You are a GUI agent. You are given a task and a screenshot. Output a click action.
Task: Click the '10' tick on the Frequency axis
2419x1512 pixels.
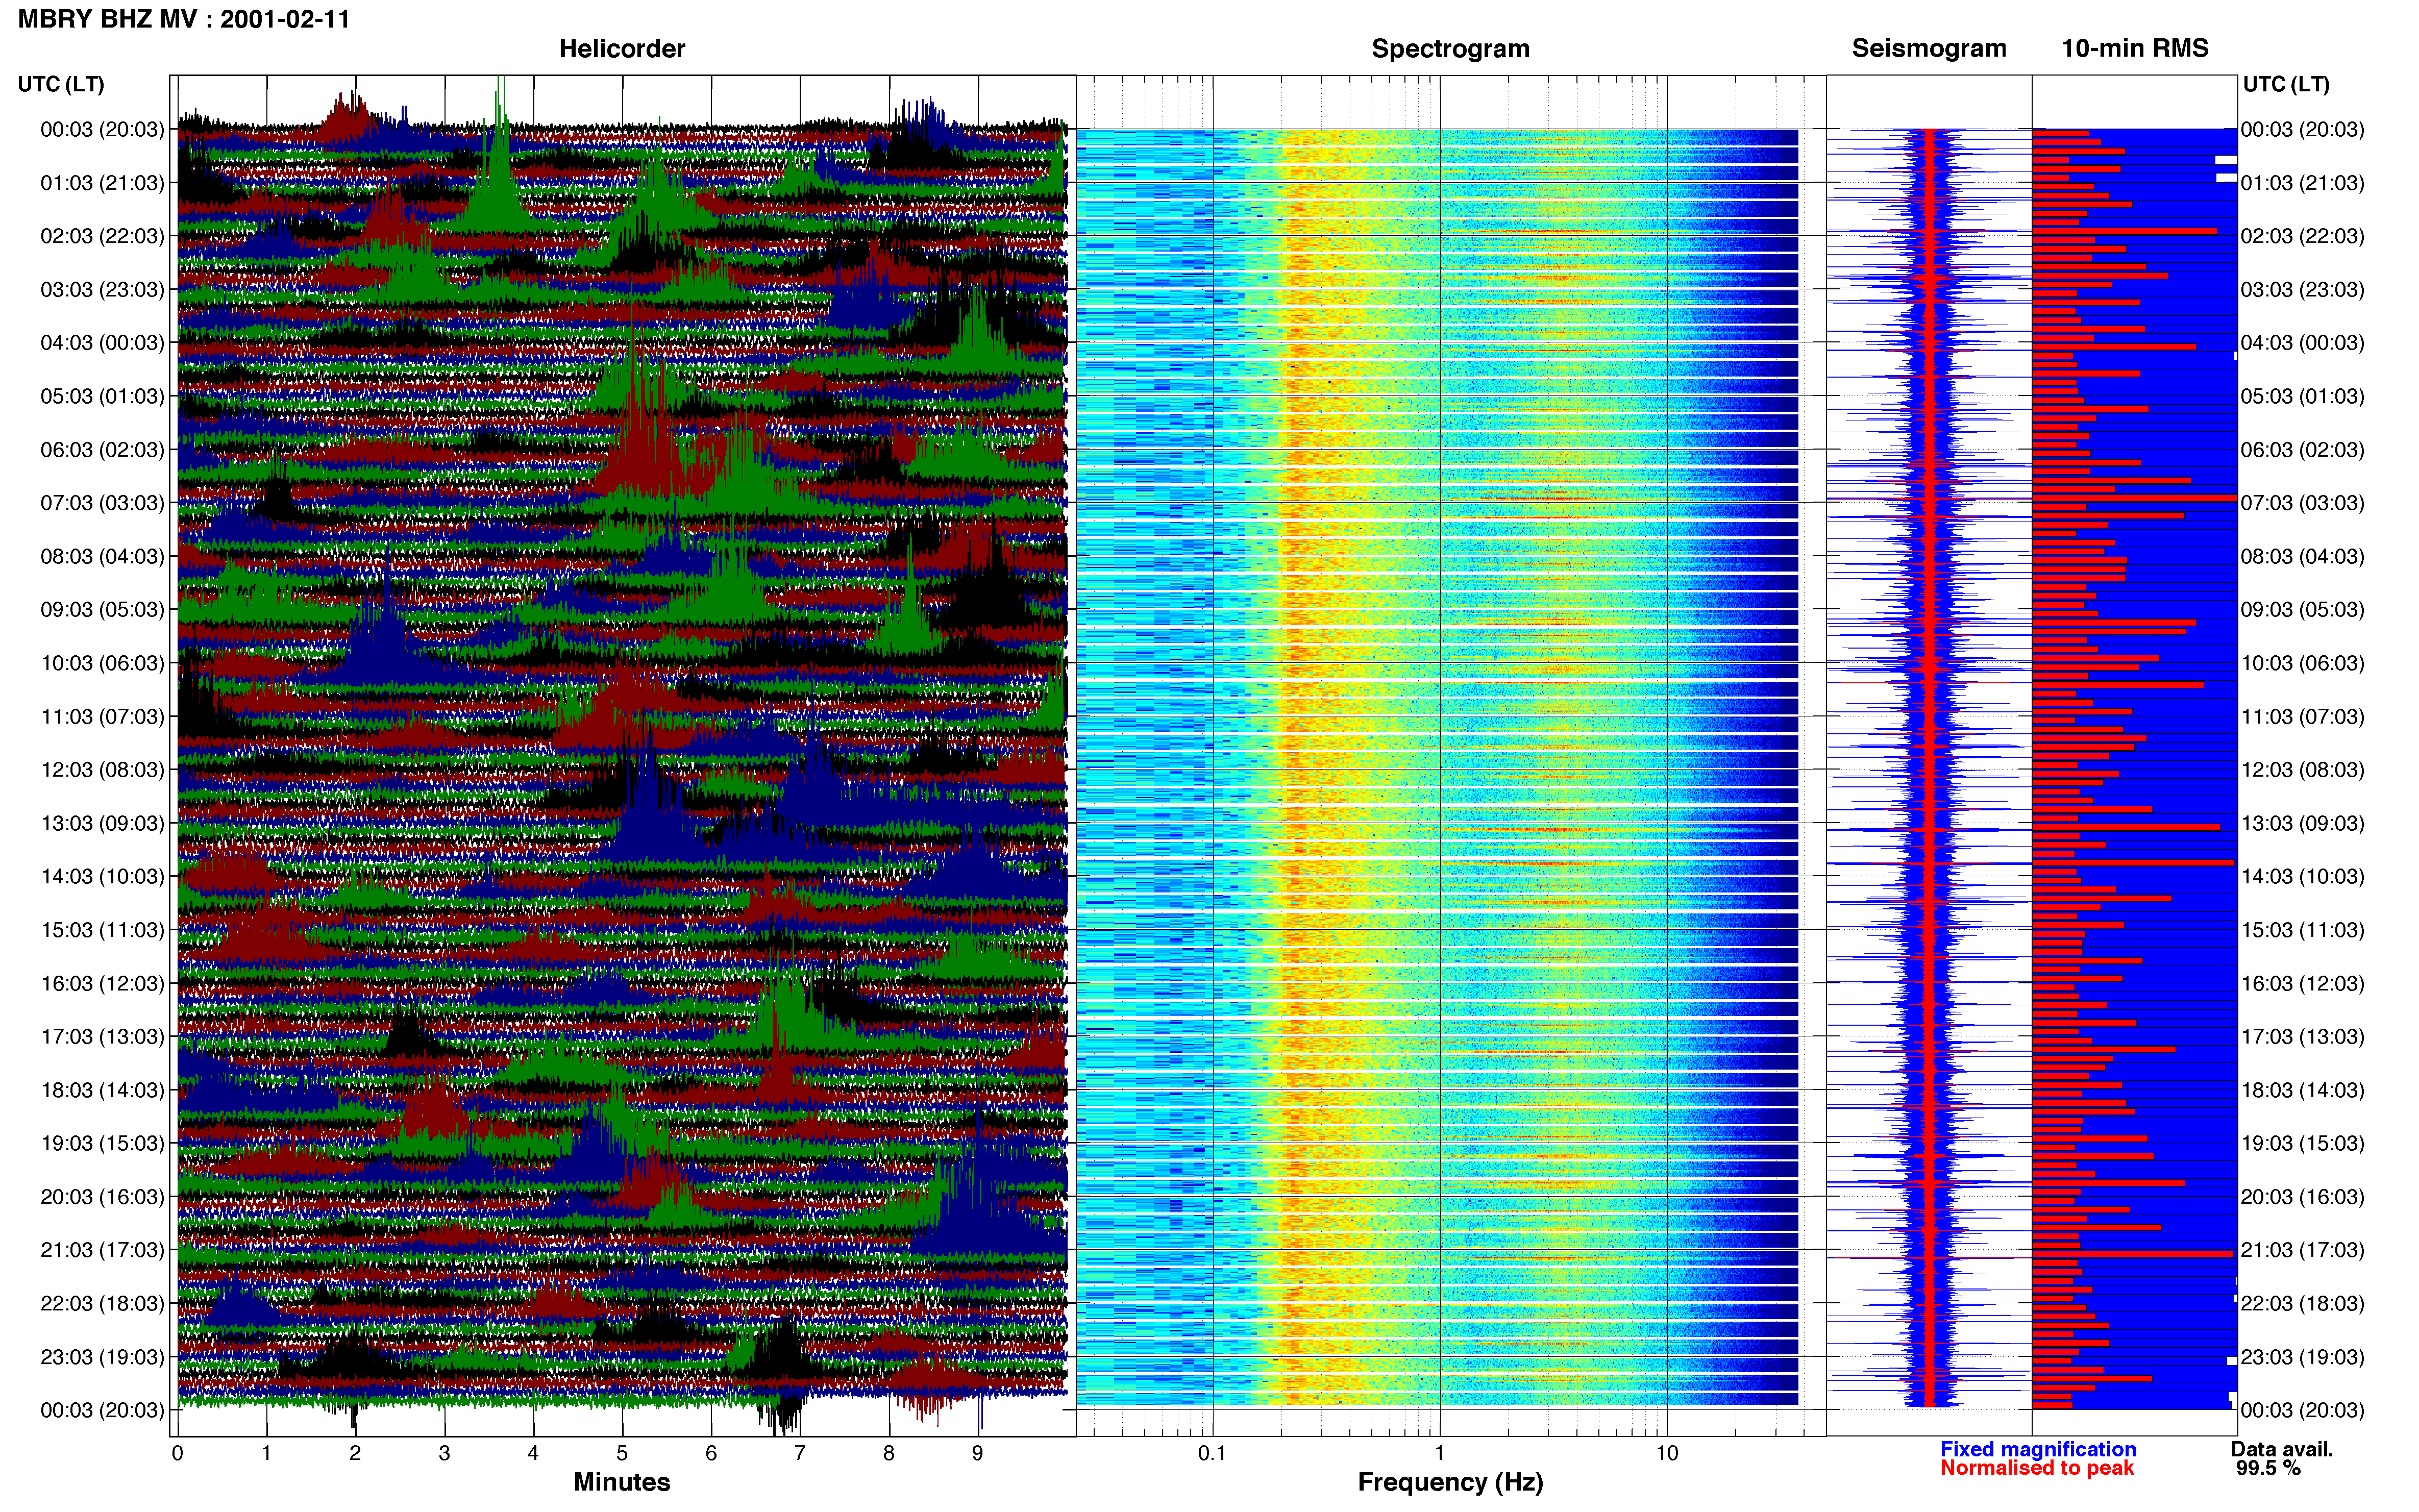point(1667,1454)
